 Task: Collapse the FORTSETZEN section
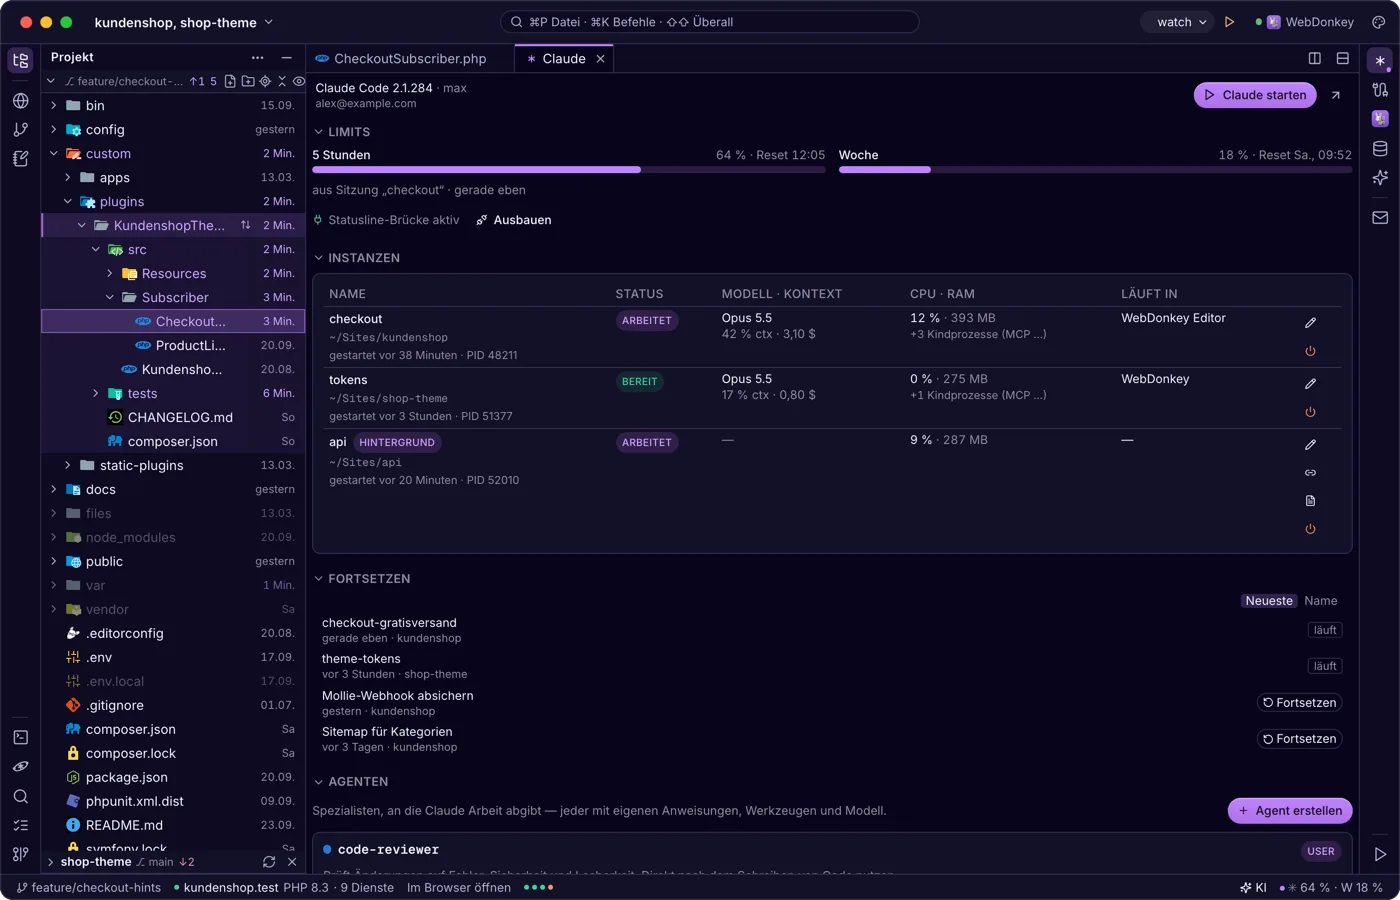(x=362, y=579)
